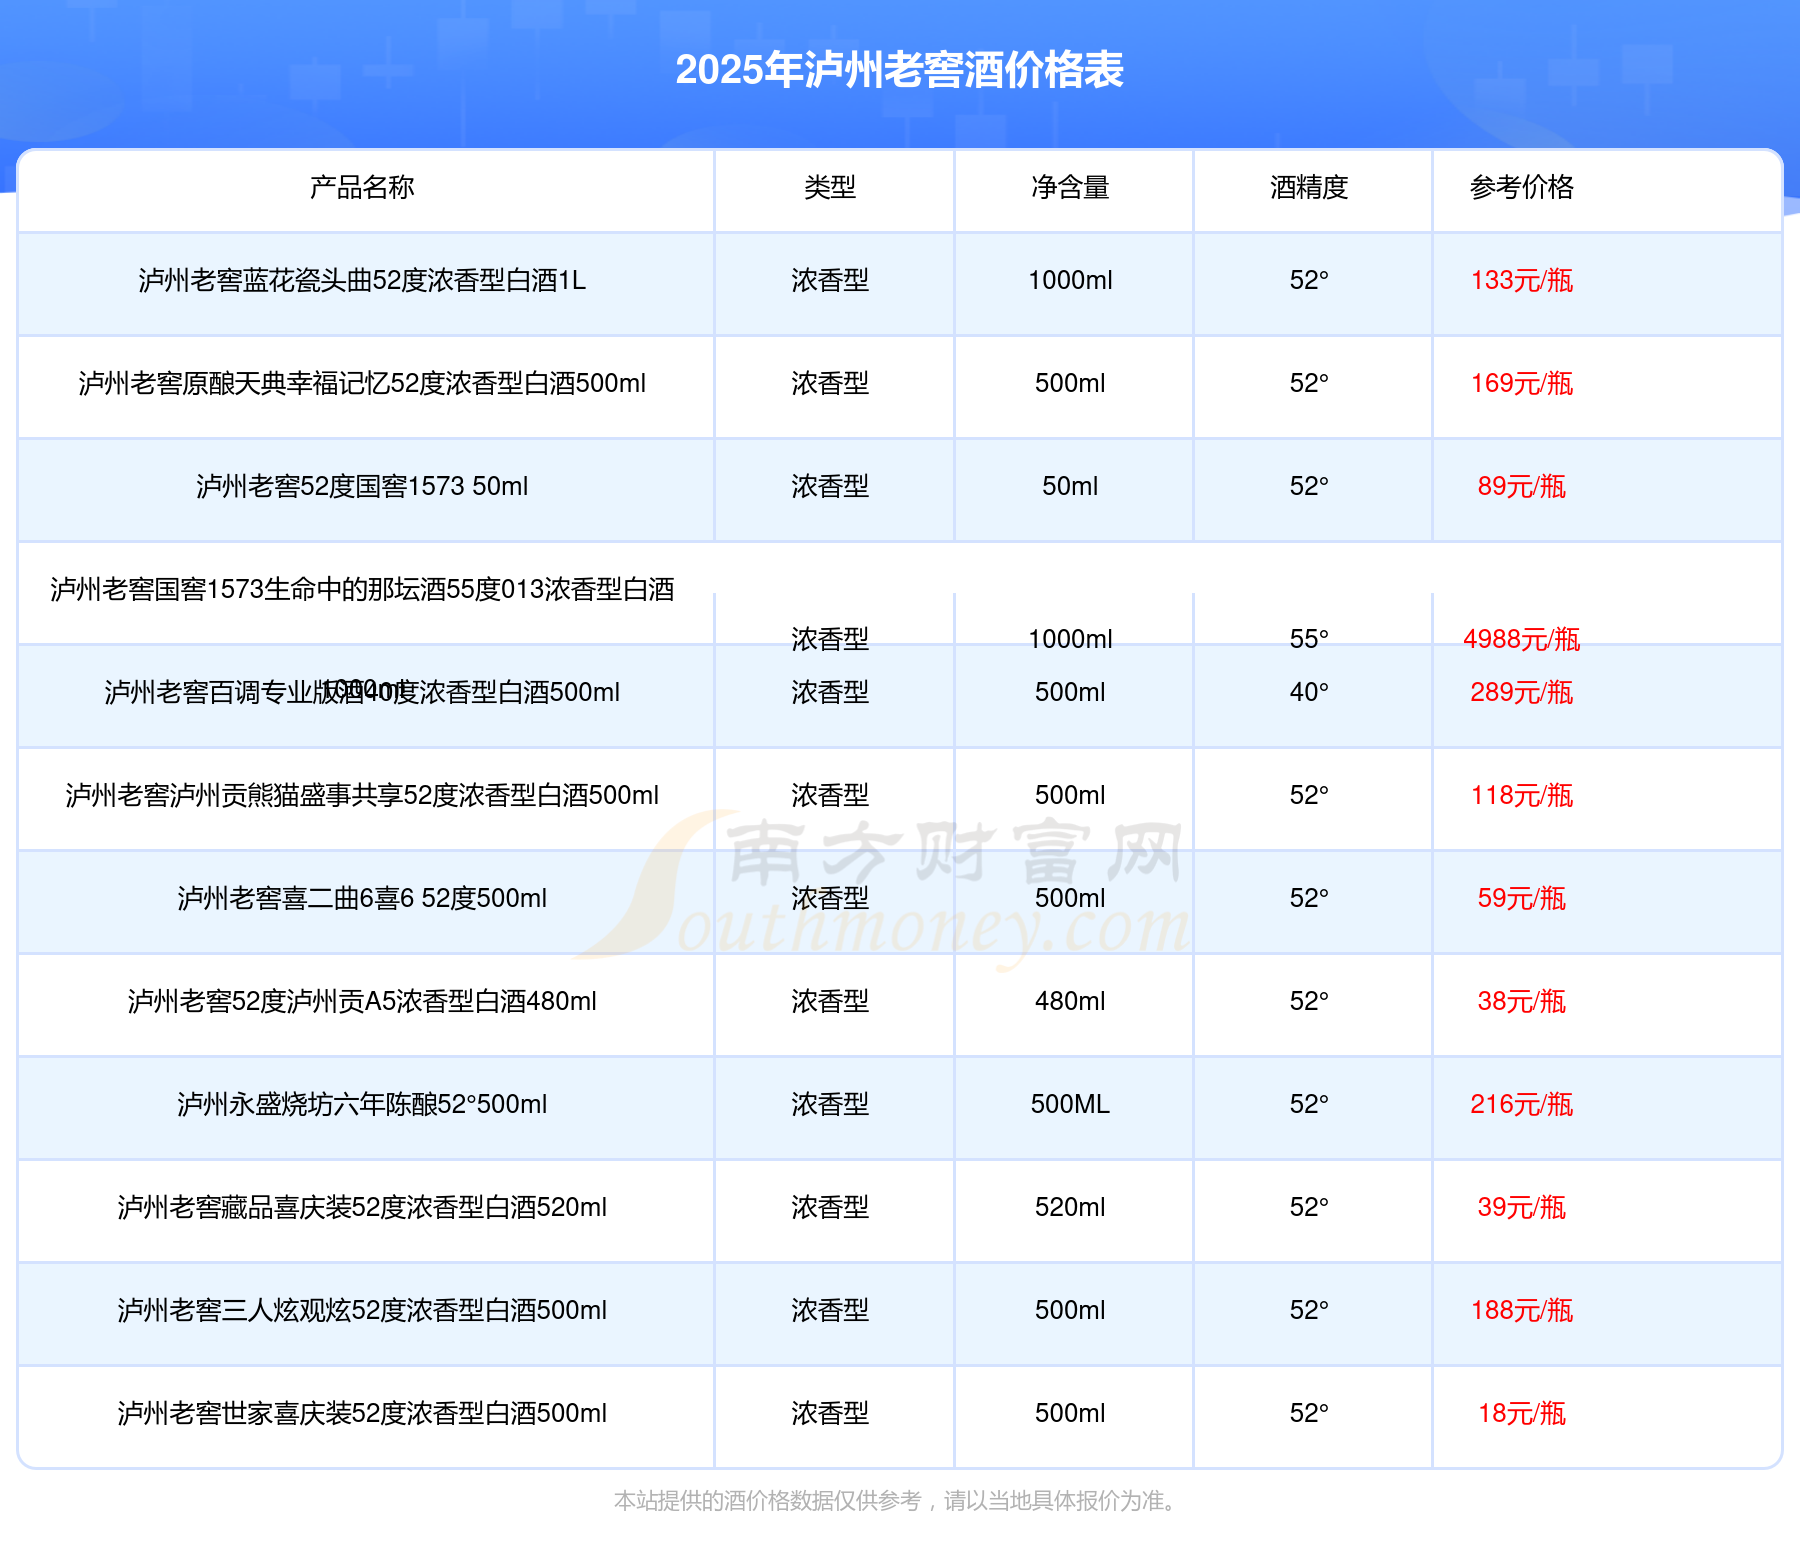The width and height of the screenshot is (1800, 1560).
Task: Click the title 2025年泸州老窖酒价格表
Action: tap(899, 70)
